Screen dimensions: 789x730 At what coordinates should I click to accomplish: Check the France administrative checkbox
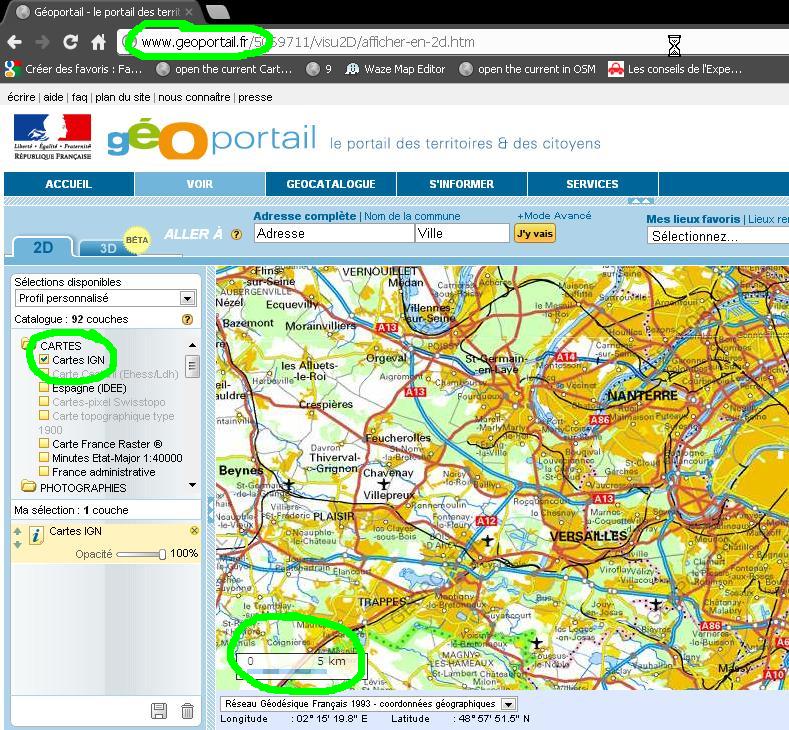click(44, 471)
